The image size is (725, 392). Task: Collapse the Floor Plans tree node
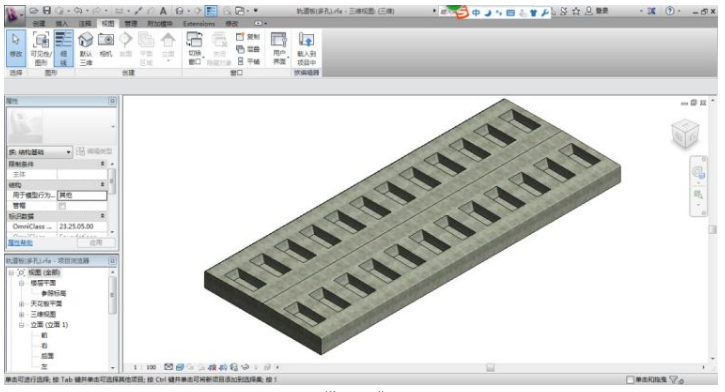point(21,283)
